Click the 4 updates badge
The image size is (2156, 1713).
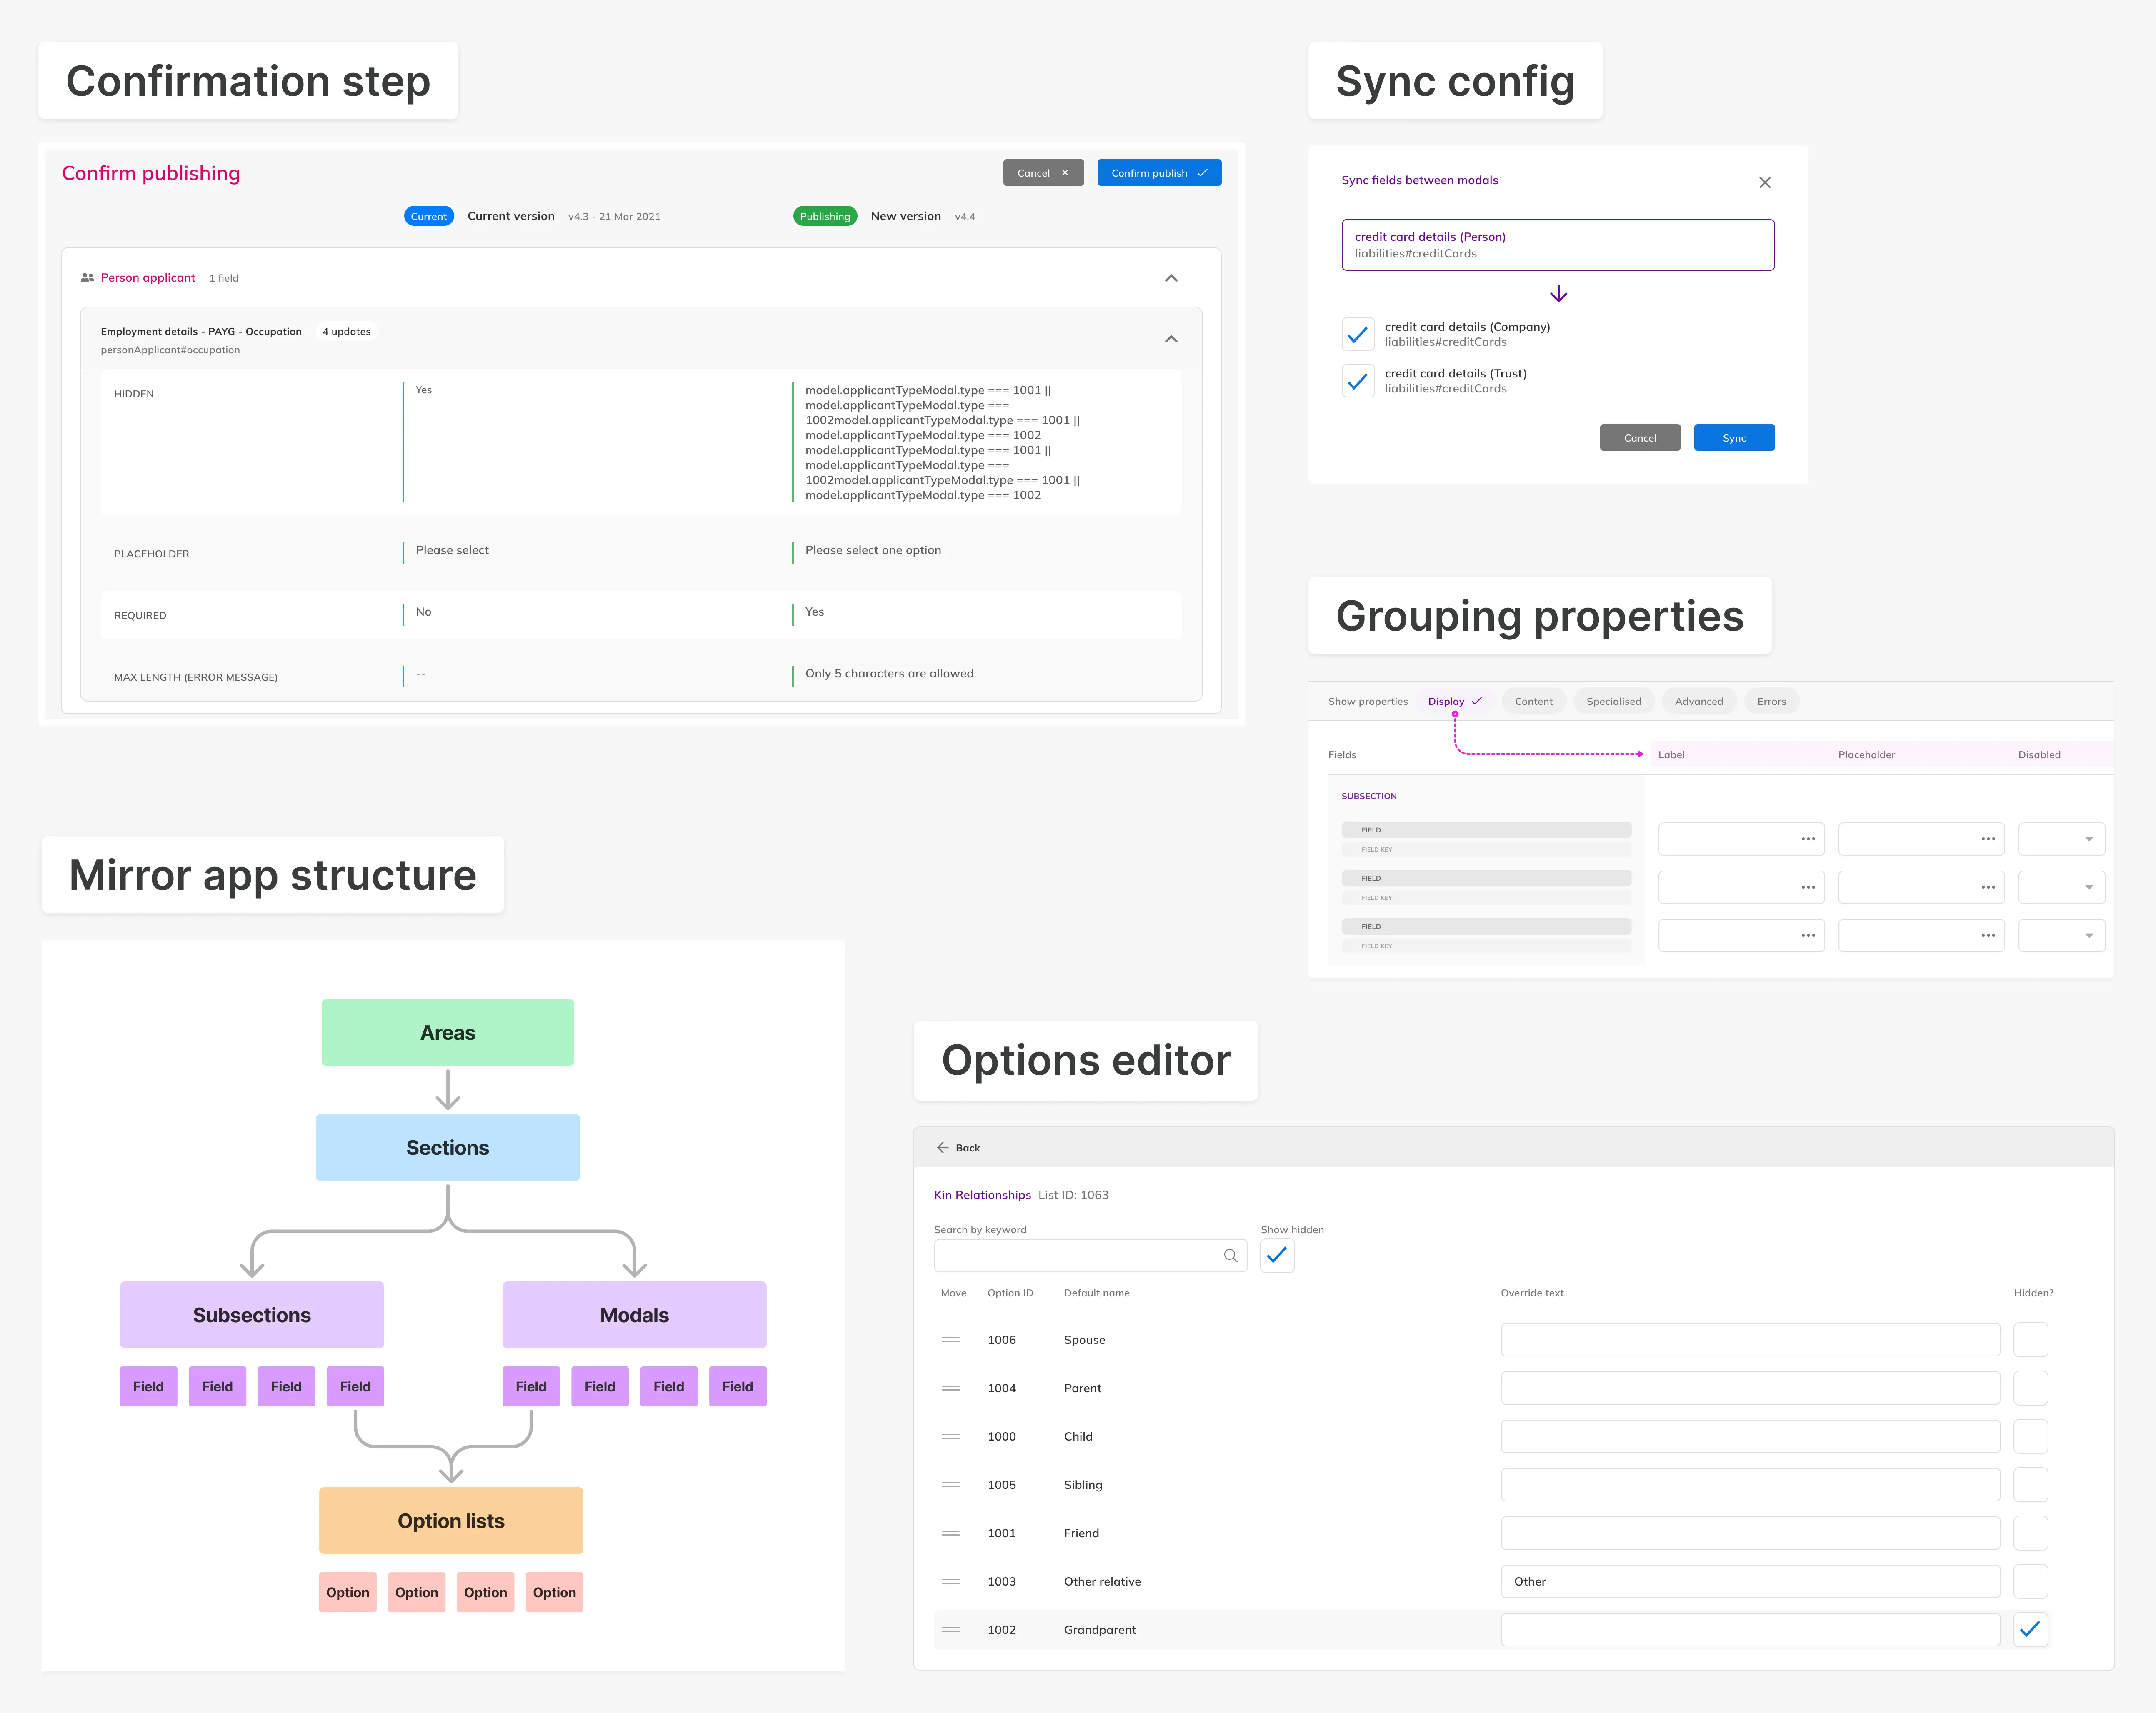click(346, 331)
